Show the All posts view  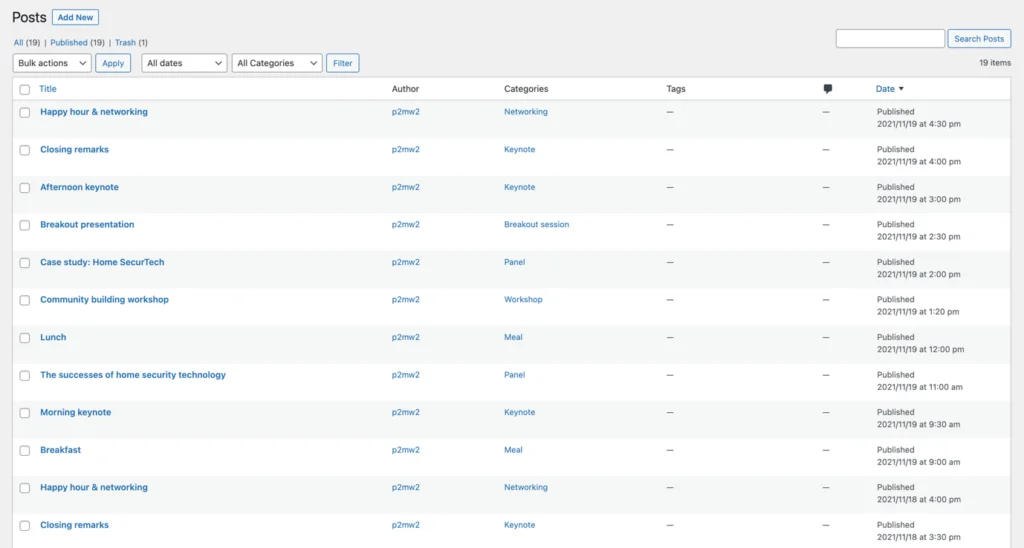click(19, 43)
